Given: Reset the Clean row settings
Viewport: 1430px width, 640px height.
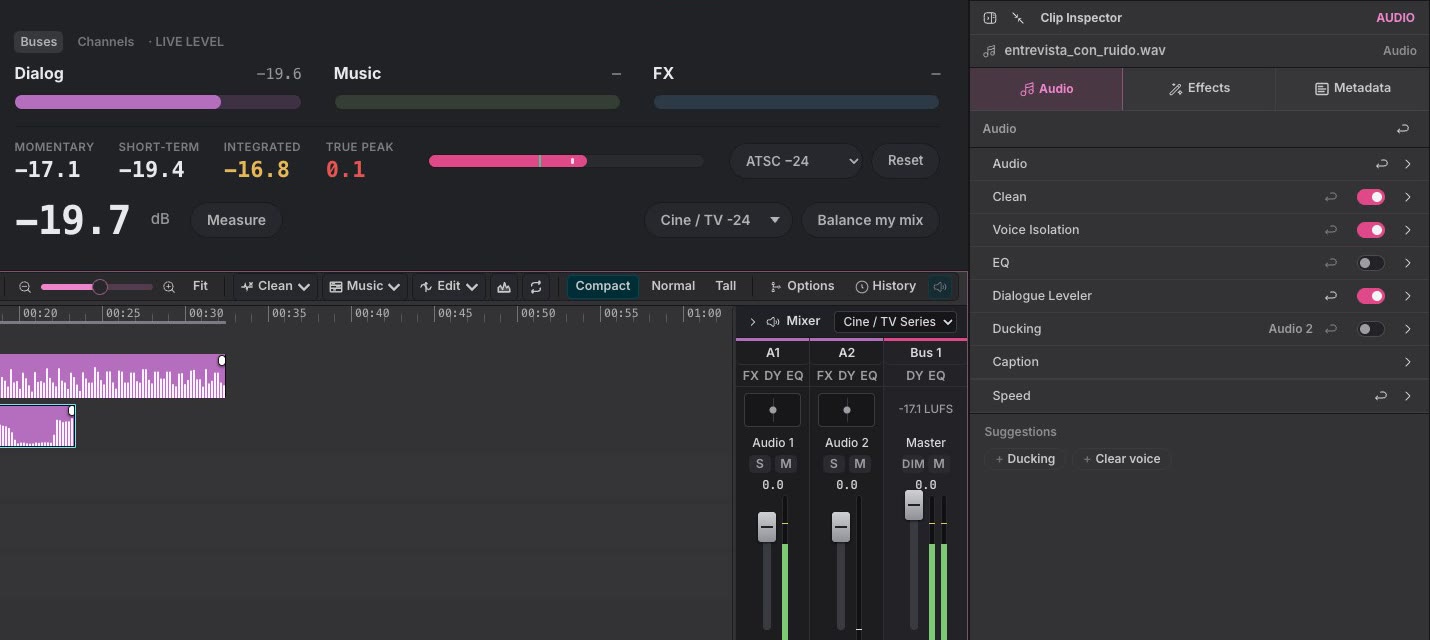Looking at the screenshot, I should click(x=1331, y=197).
